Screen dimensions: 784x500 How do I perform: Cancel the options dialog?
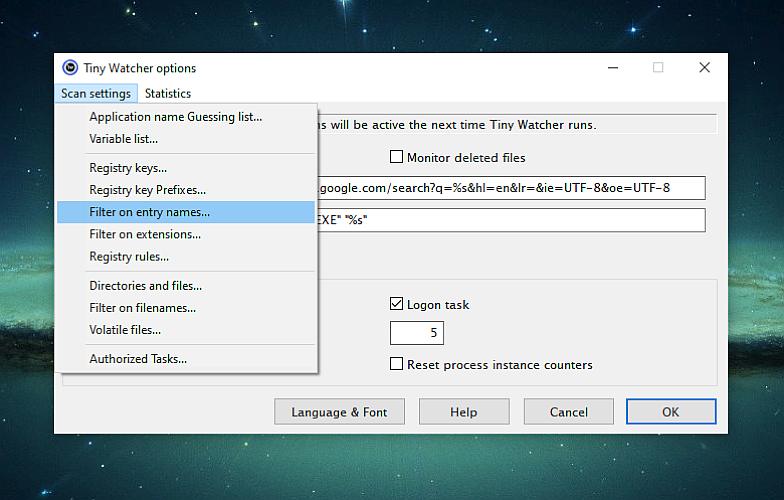568,412
